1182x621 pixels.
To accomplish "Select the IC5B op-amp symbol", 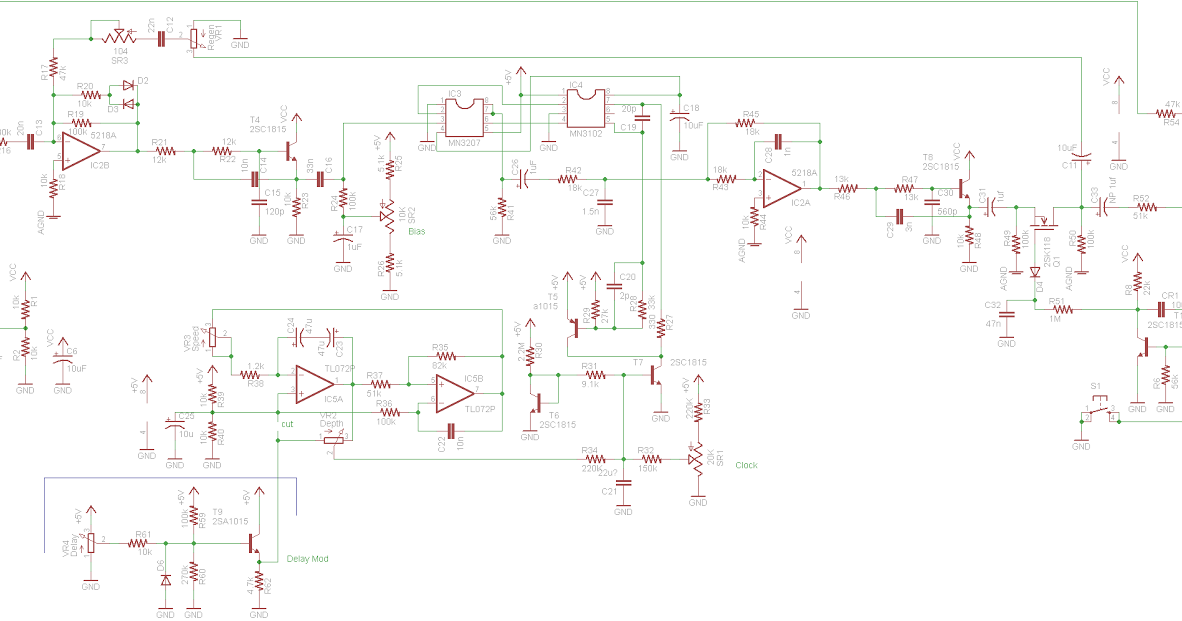I will click(456, 394).
